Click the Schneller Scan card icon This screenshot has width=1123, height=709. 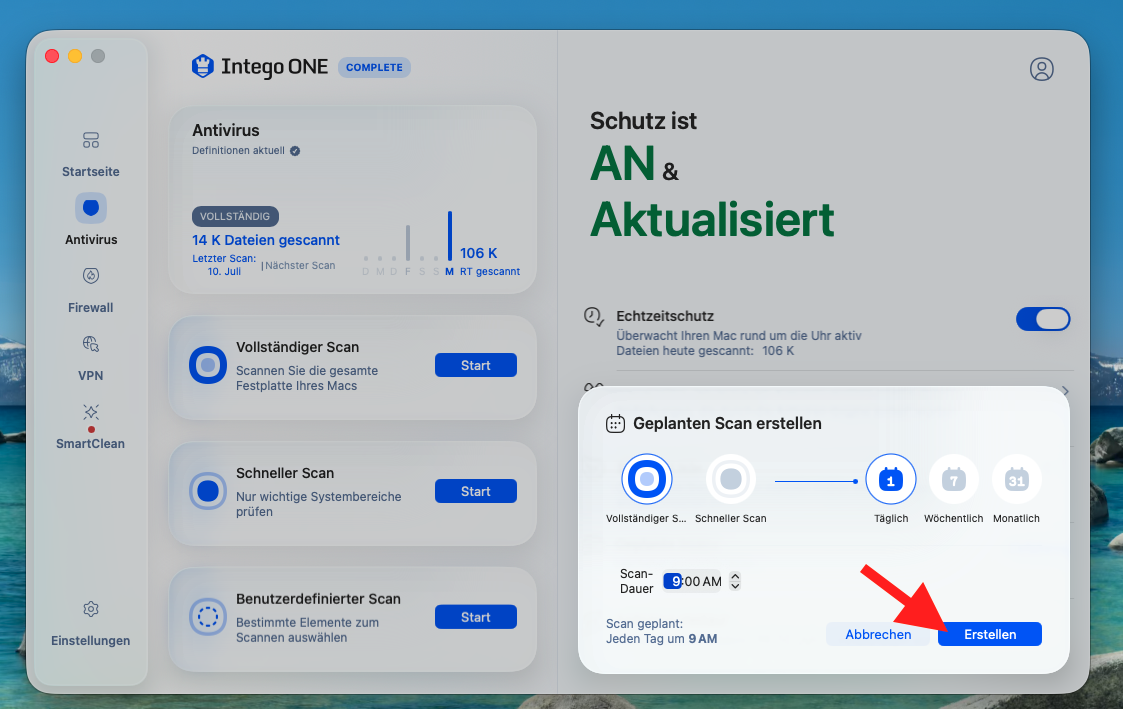208,491
